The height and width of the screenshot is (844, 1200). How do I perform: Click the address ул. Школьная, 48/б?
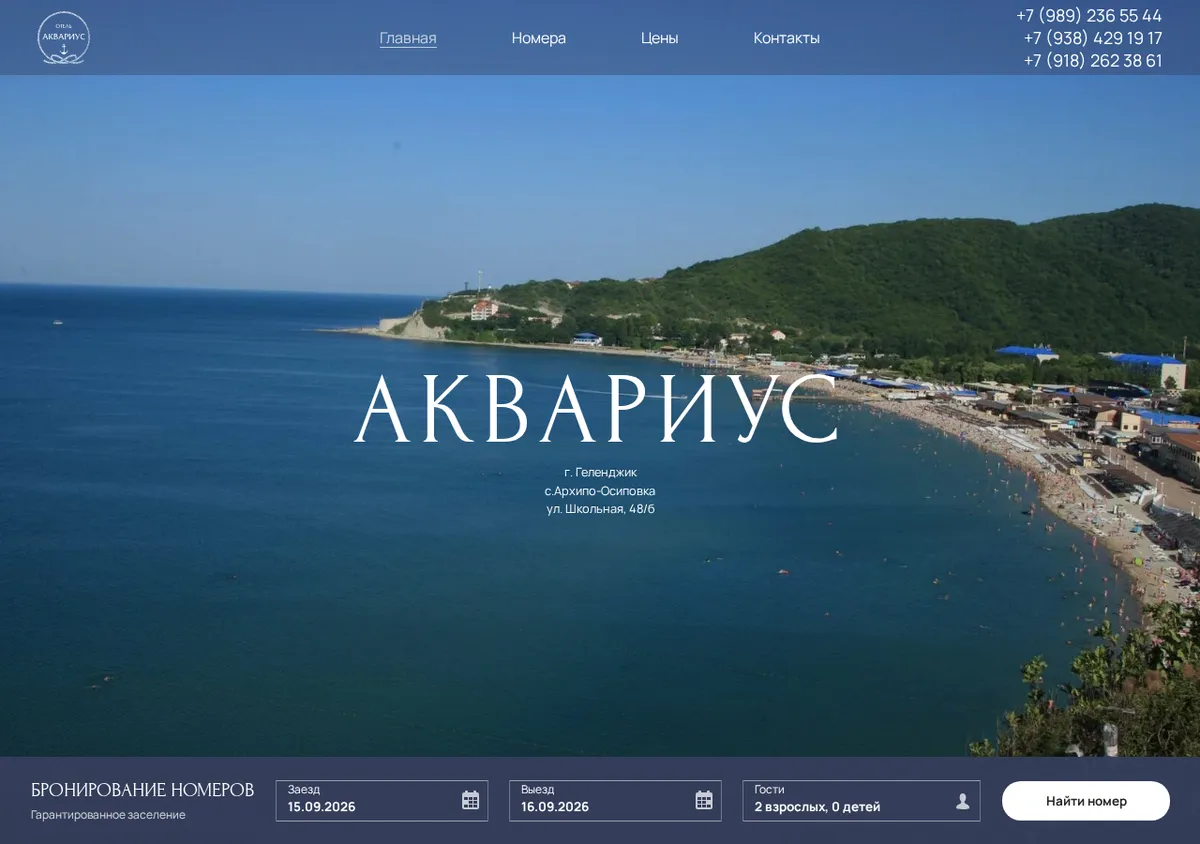pos(600,509)
